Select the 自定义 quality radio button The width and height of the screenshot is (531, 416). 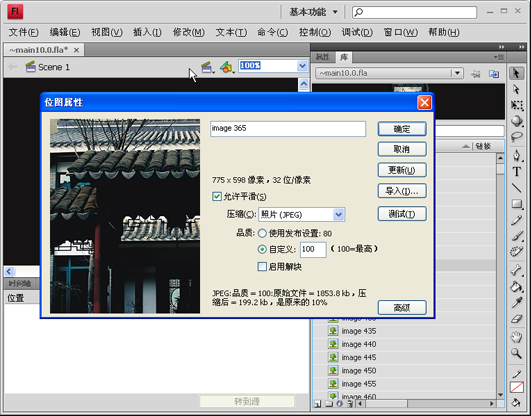262,249
